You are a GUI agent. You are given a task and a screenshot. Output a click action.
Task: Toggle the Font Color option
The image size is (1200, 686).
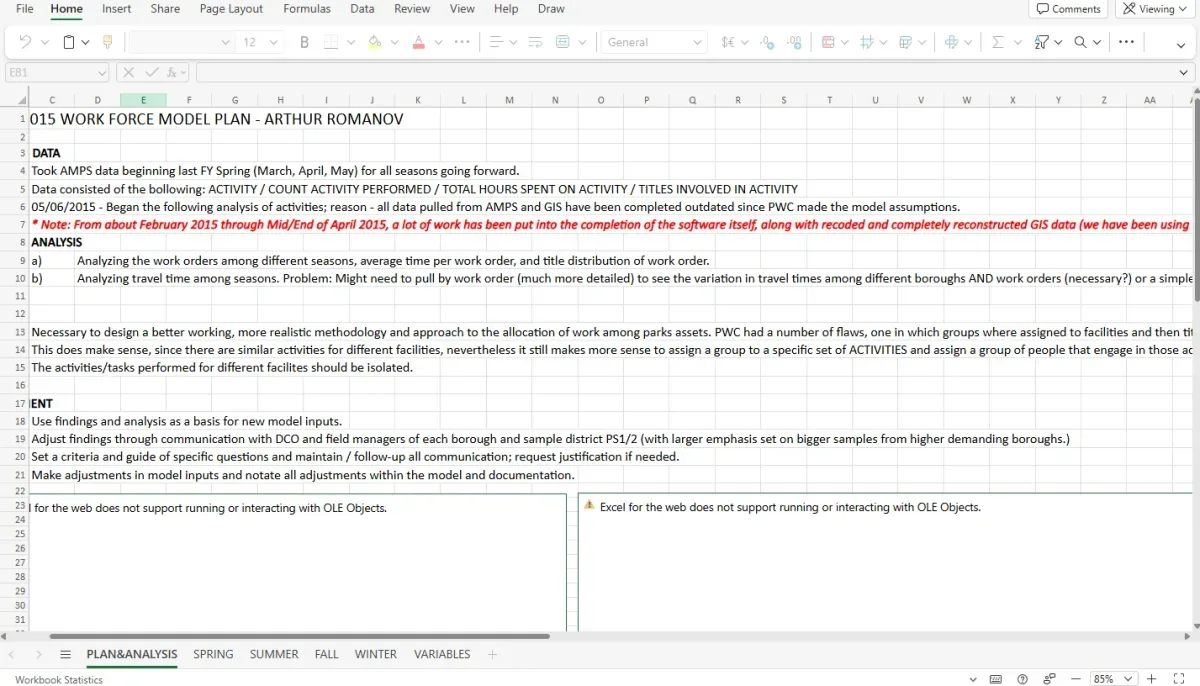pos(419,42)
